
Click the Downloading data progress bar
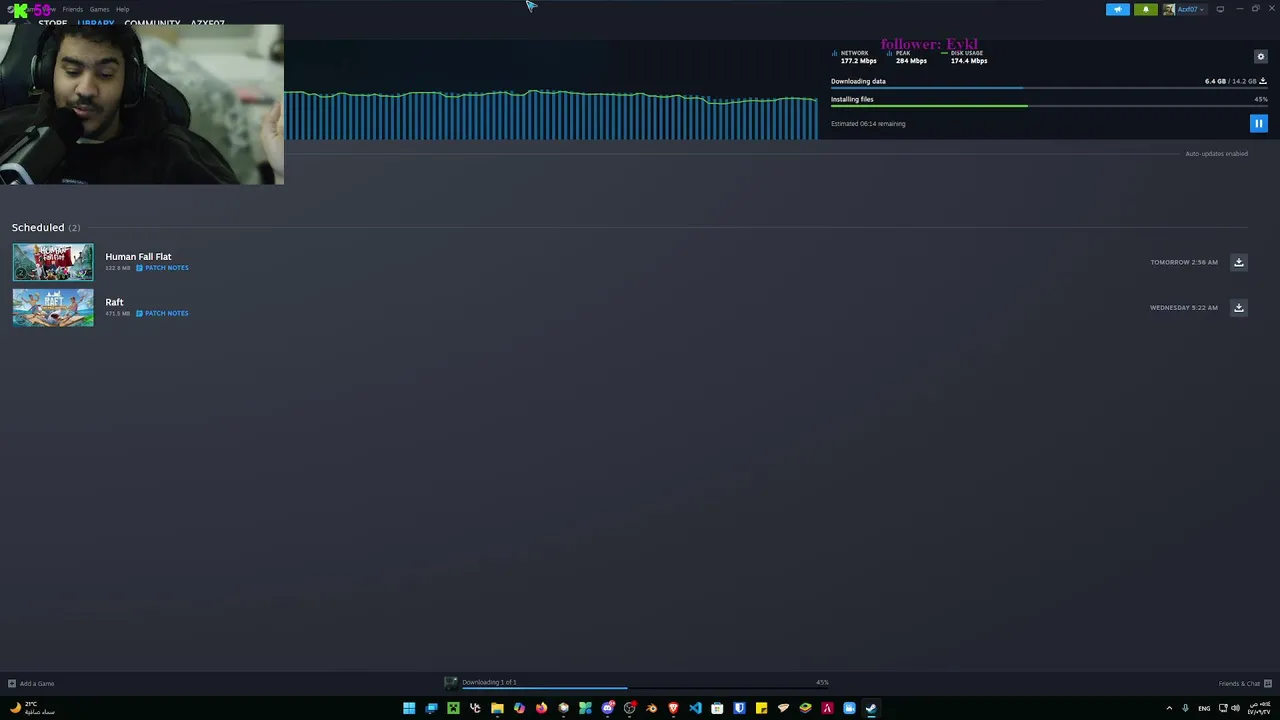[1049, 89]
